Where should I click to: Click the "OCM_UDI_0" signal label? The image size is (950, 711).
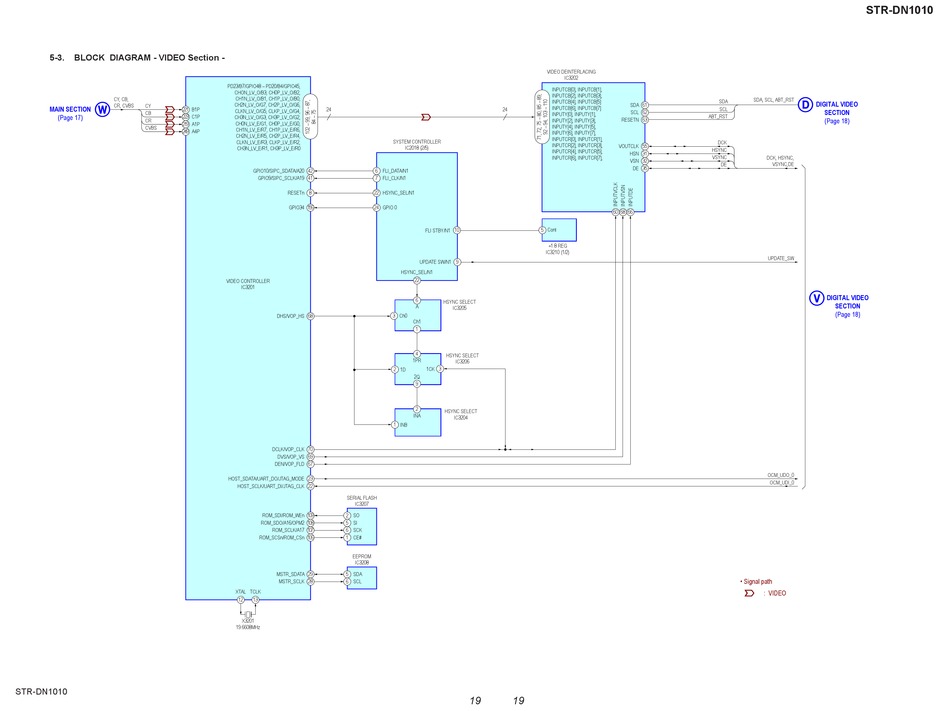[x=782, y=483]
